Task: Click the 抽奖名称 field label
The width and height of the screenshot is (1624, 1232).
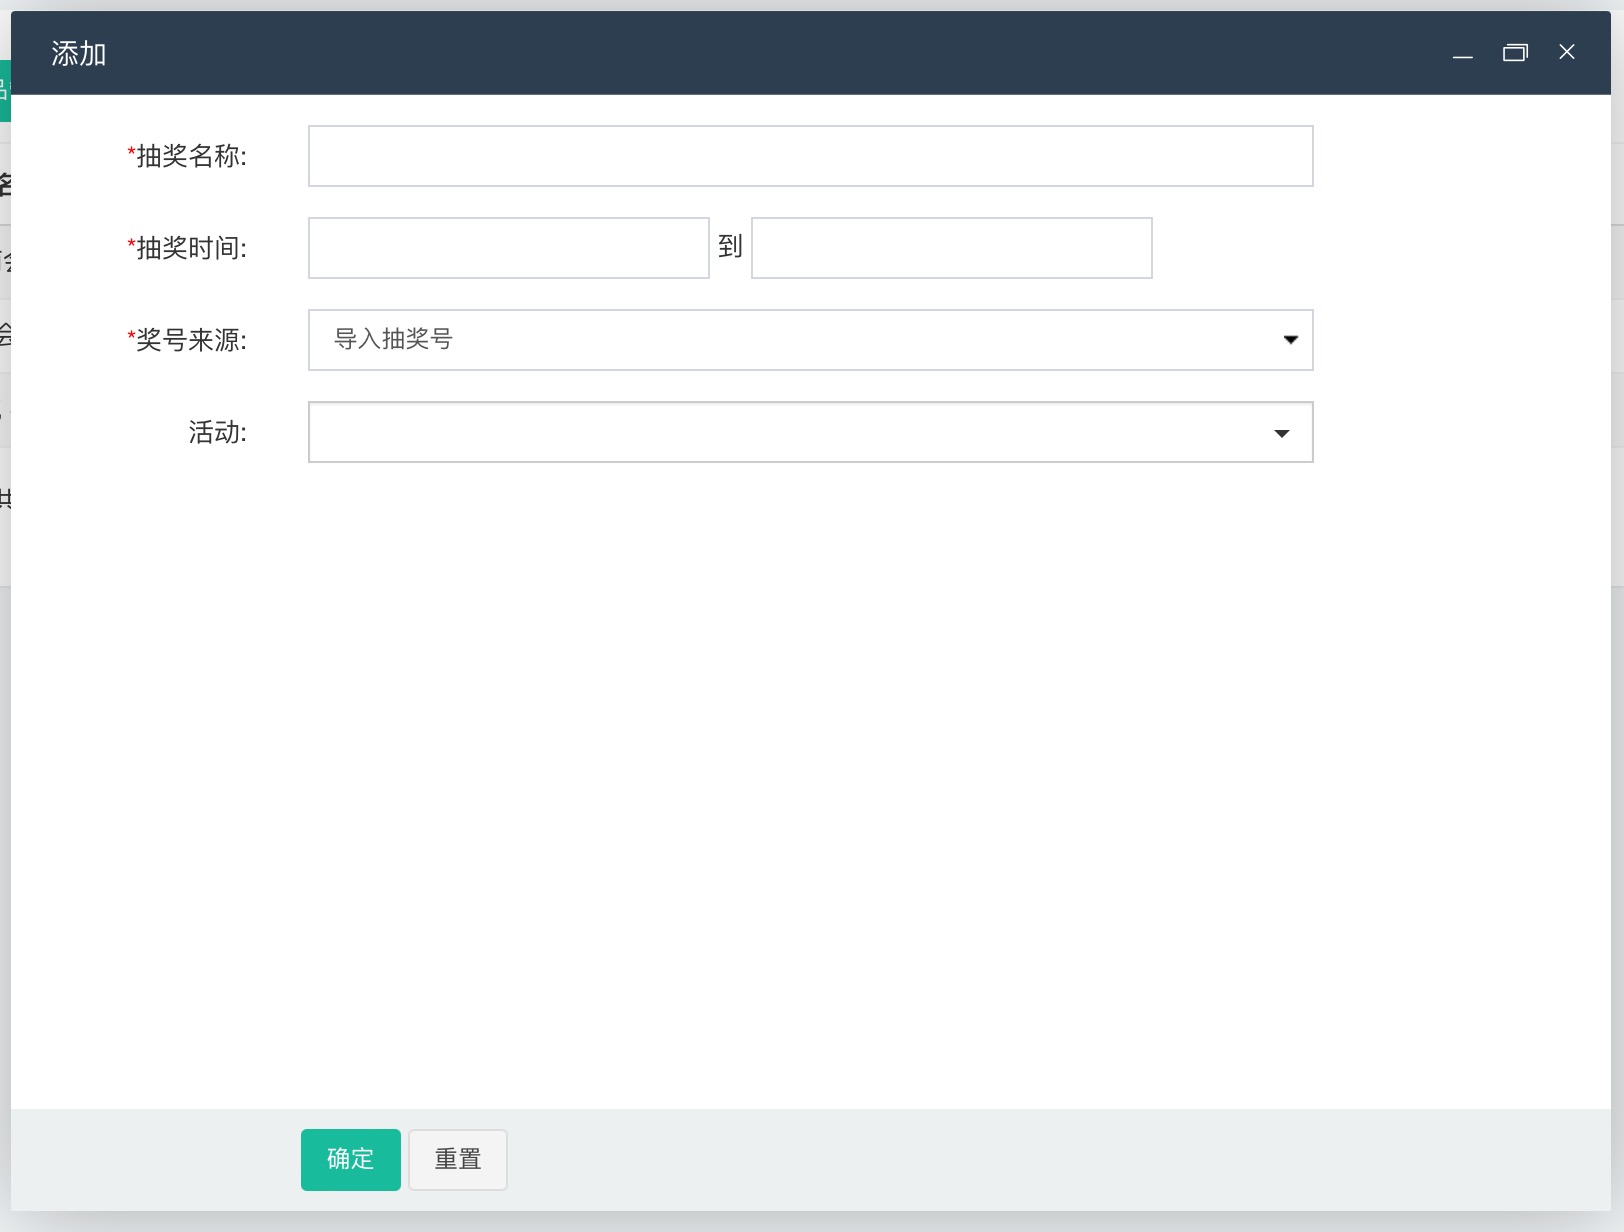Action: 191,156
